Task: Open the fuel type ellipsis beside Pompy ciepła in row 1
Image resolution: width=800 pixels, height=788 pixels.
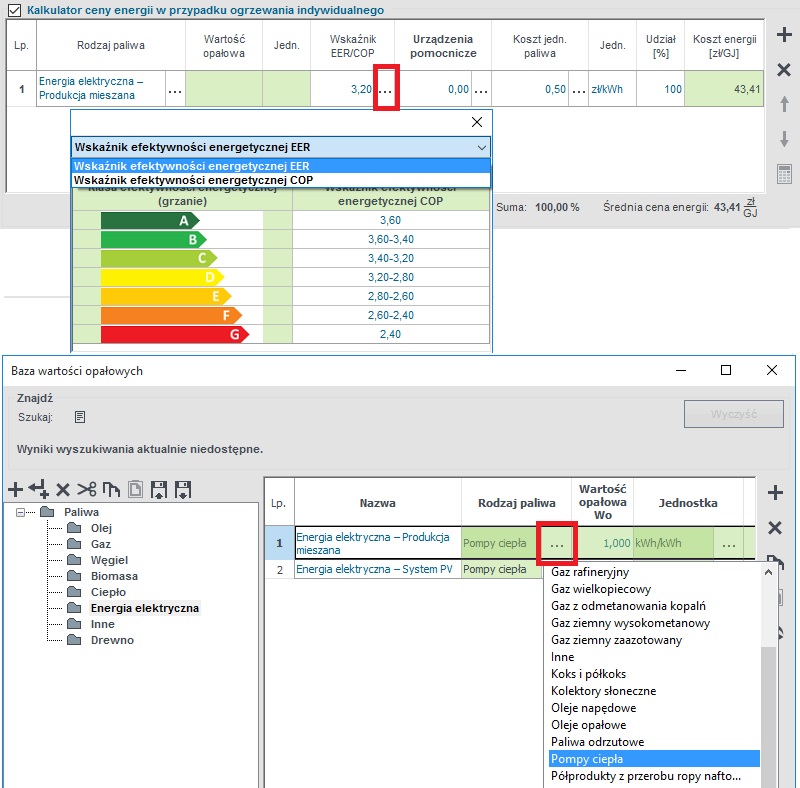Action: pyautogui.click(x=557, y=543)
